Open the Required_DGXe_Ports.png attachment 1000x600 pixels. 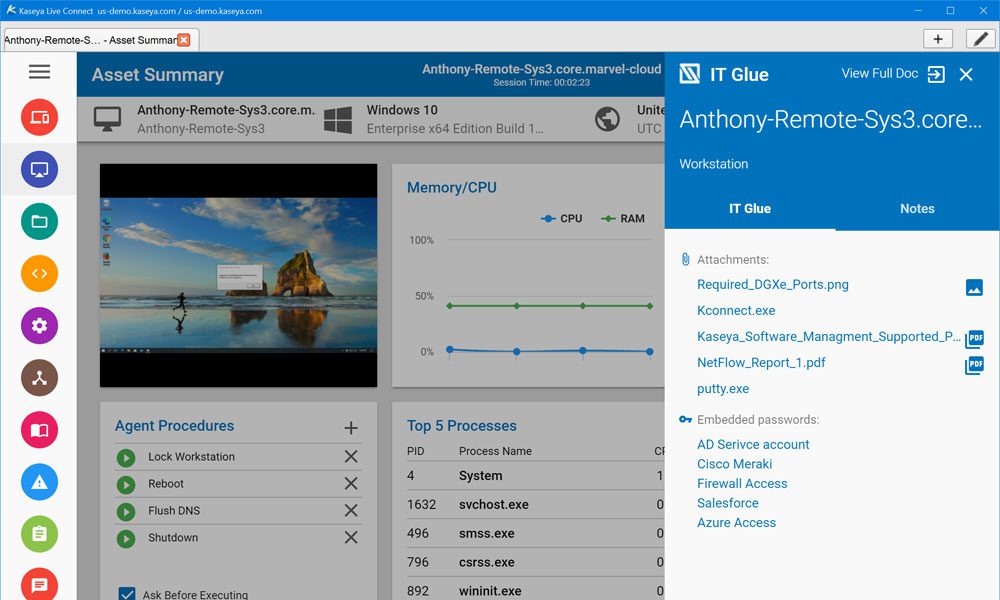pos(772,284)
